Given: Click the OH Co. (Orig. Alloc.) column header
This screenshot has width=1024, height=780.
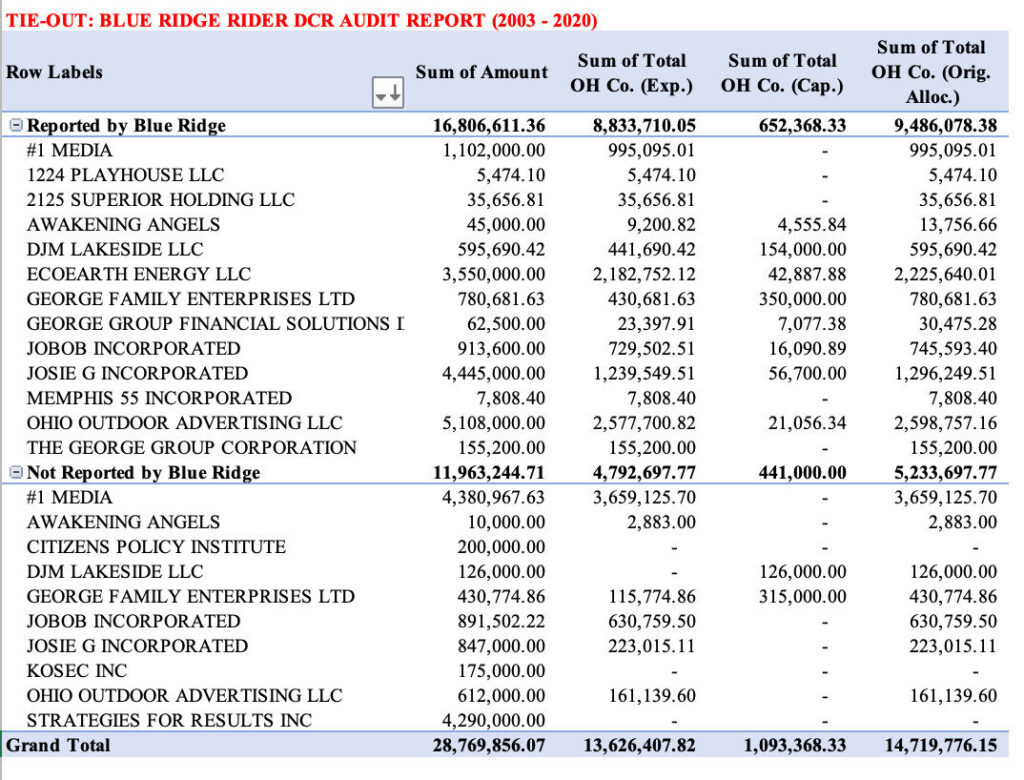Looking at the screenshot, I should tap(931, 72).
